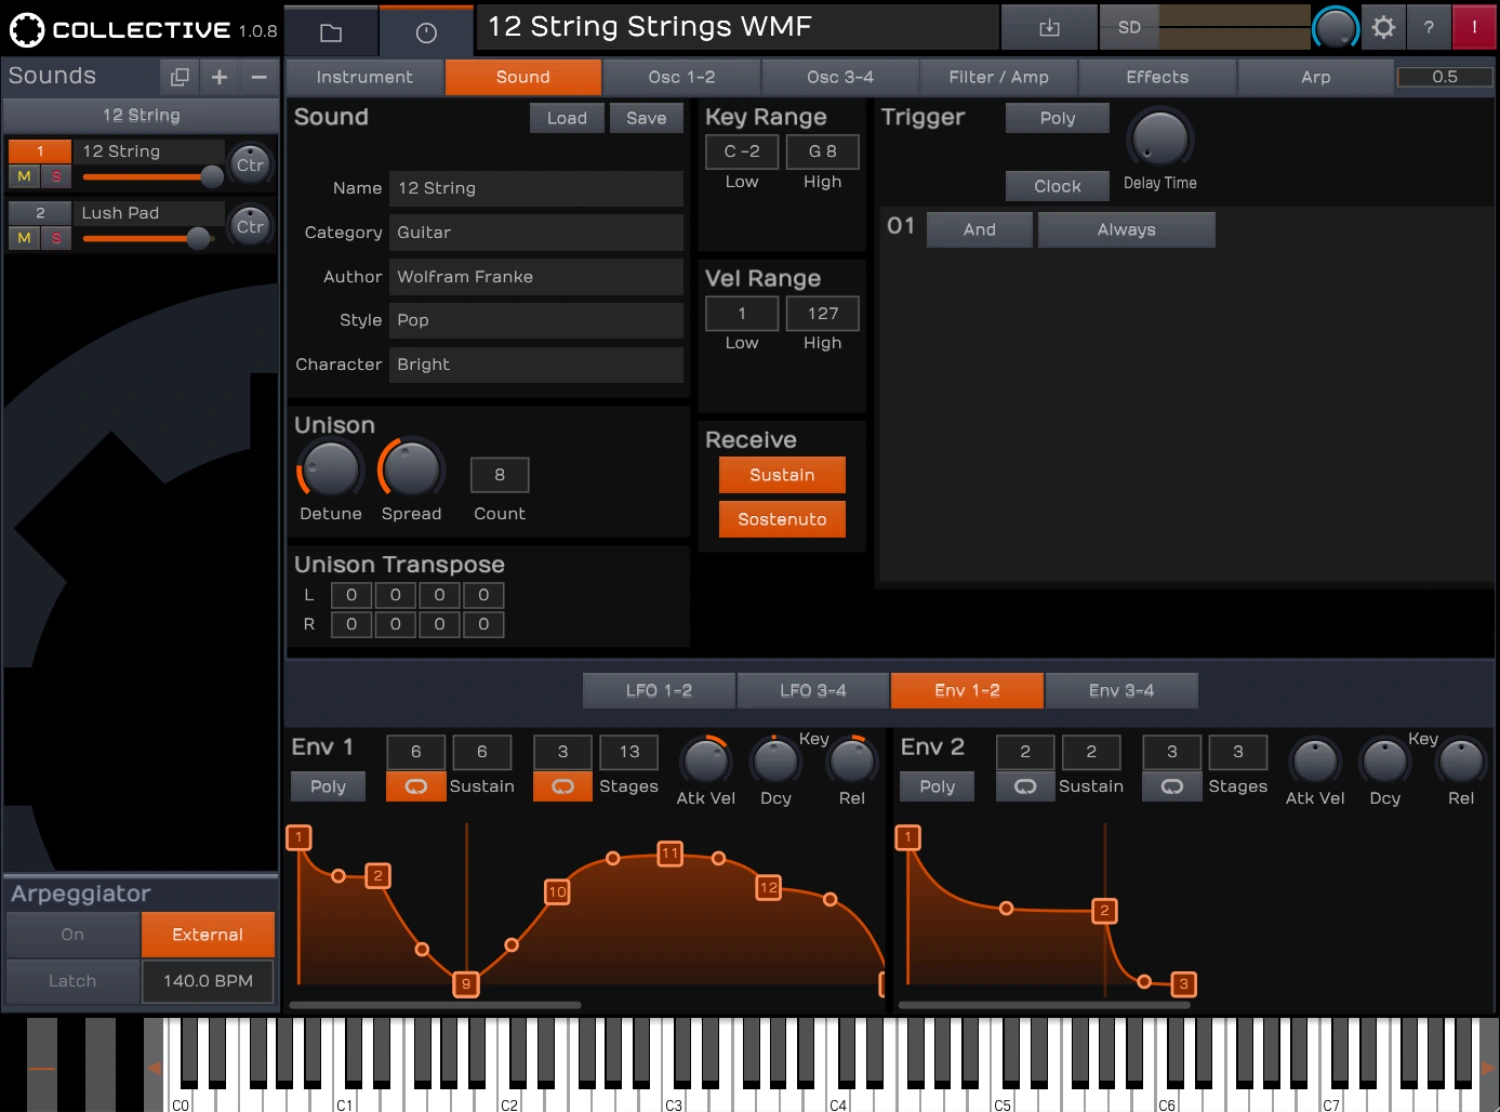1500x1112 pixels.
Task: Toggle Arpeggiator Latch
Action: pos(72,981)
